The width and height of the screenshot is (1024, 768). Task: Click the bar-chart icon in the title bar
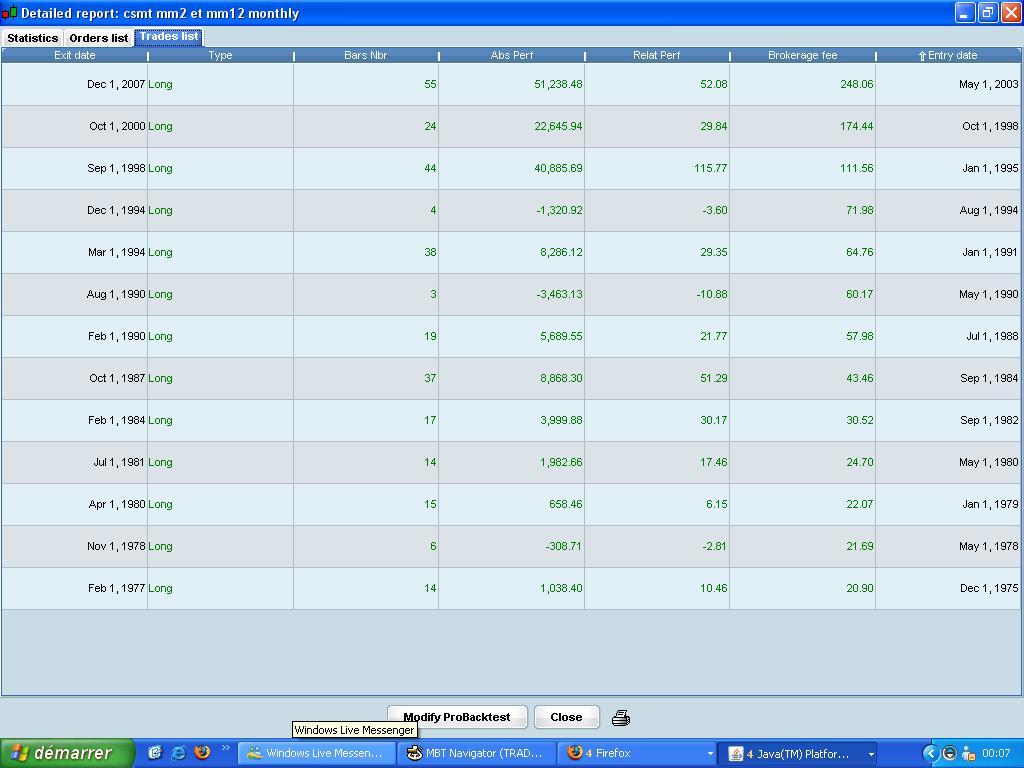(x=10, y=13)
